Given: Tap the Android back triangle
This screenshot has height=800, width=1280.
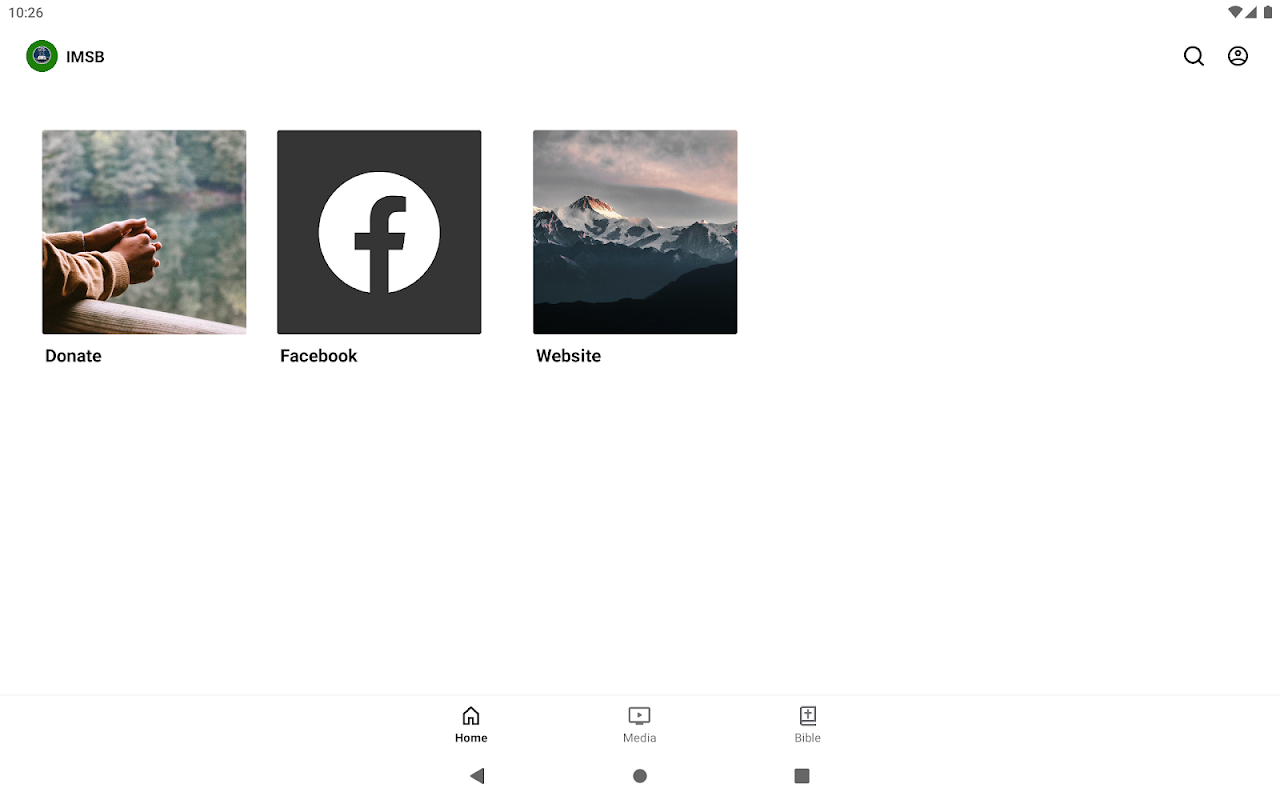Looking at the screenshot, I should tap(477, 776).
